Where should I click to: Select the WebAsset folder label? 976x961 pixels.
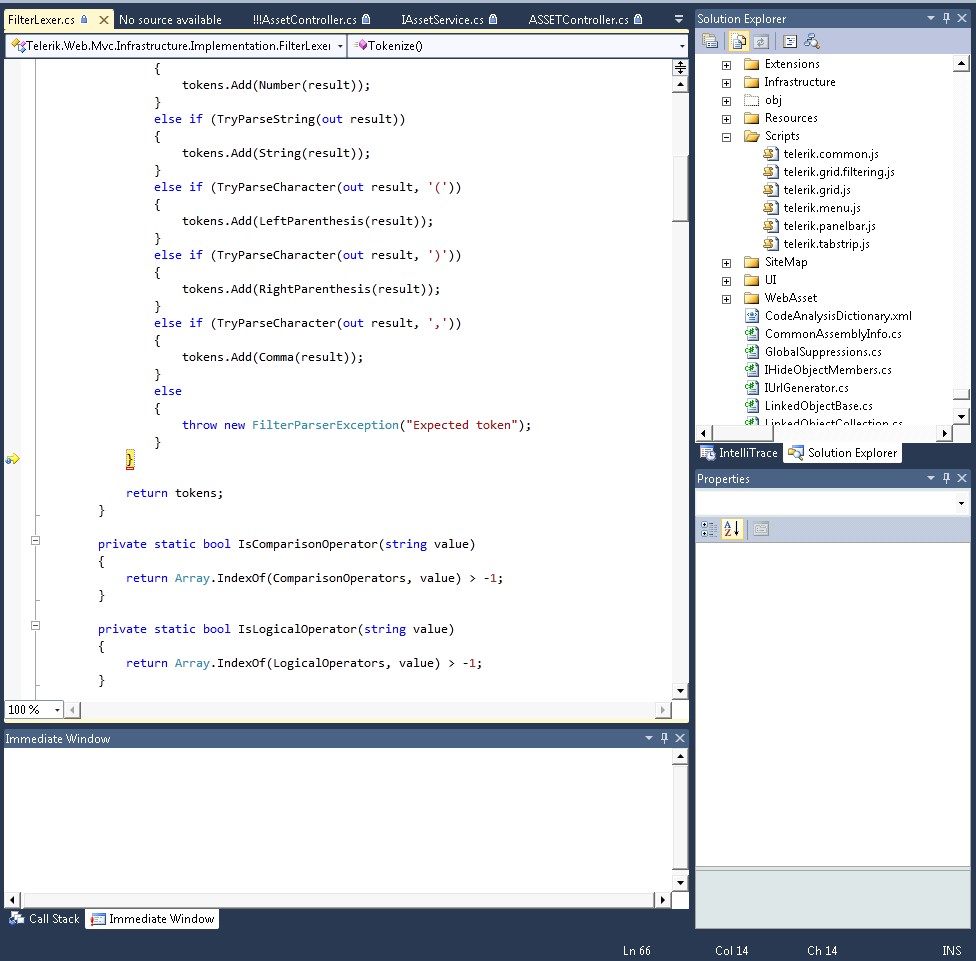coord(791,298)
